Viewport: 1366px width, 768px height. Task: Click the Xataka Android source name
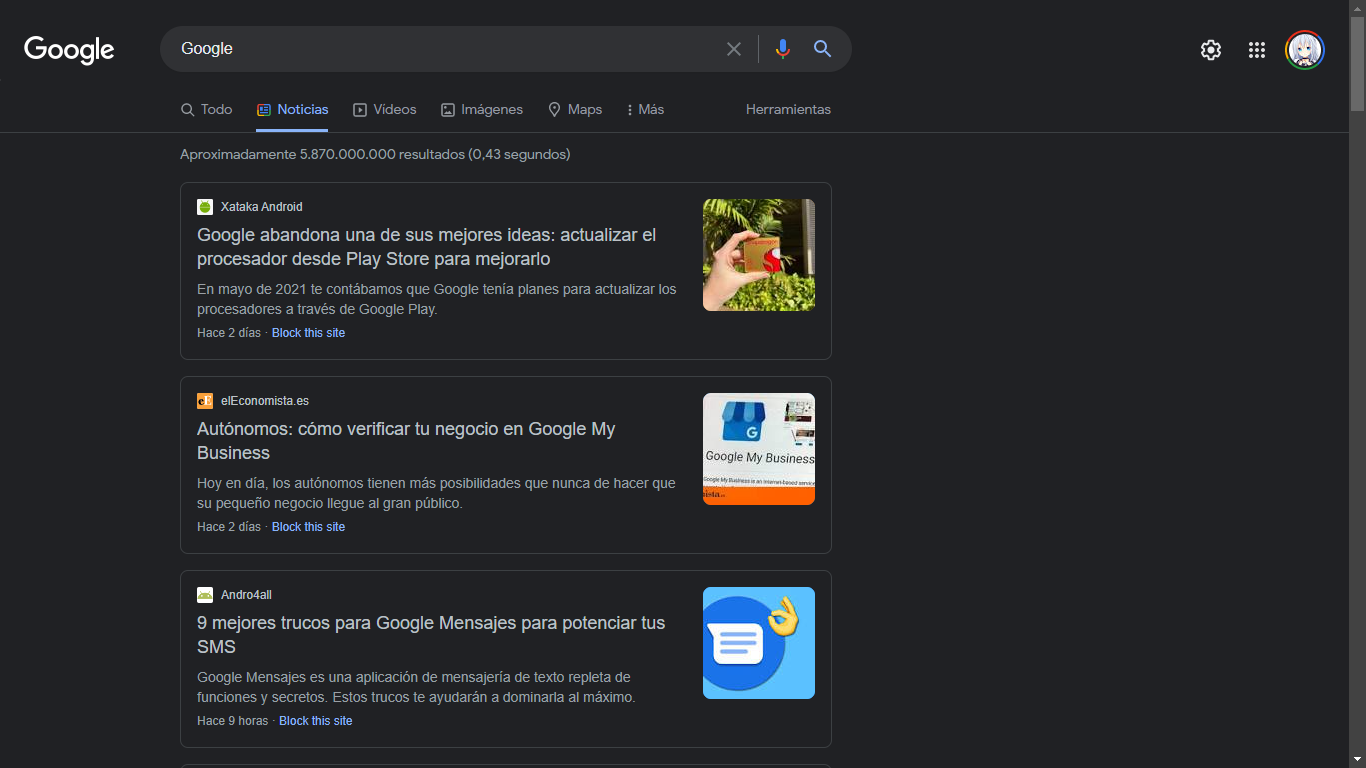[x=262, y=207]
